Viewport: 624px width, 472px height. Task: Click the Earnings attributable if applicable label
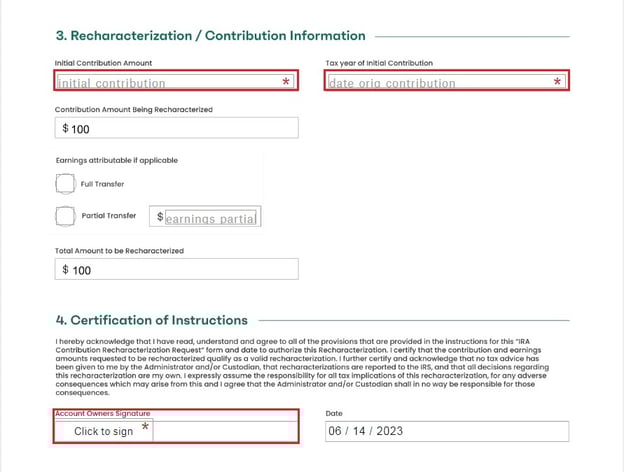(x=117, y=160)
